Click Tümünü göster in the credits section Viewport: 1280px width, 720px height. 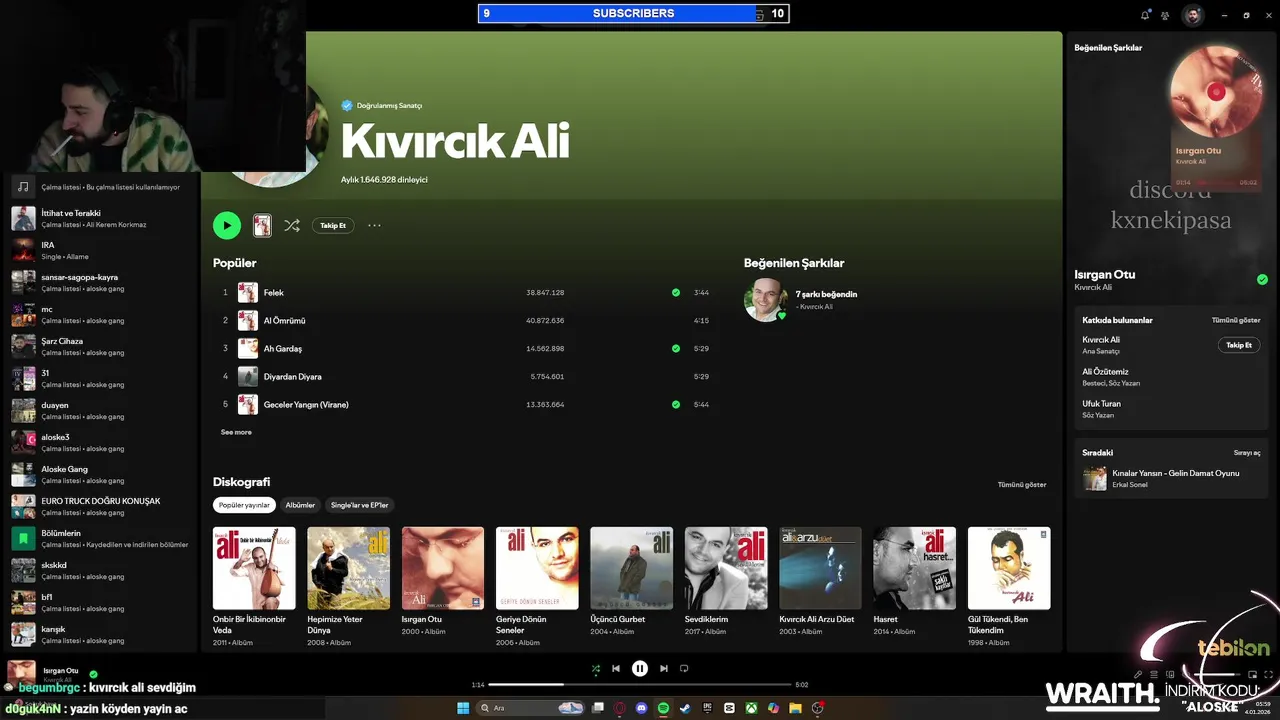(x=1236, y=320)
